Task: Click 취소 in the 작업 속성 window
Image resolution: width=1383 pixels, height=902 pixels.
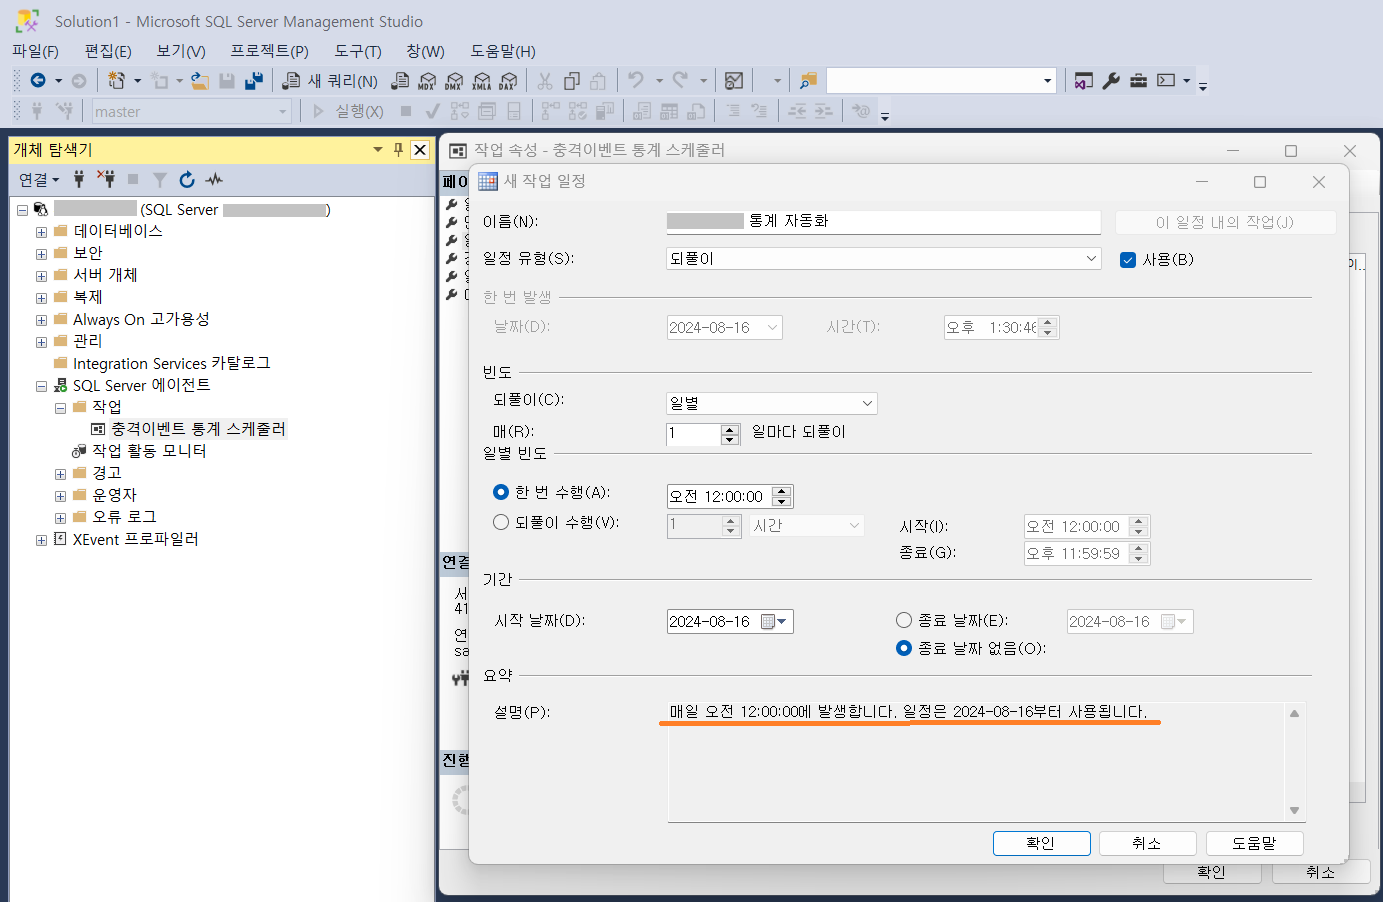Action: click(x=1320, y=873)
